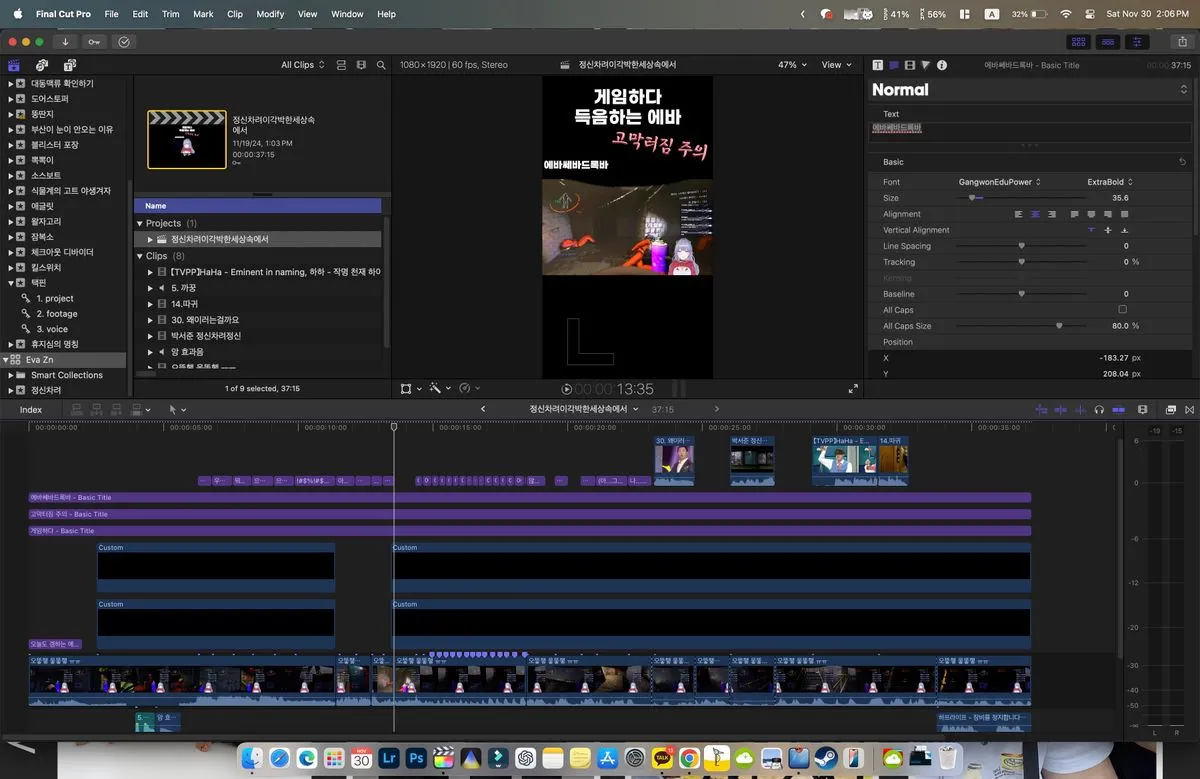Open the View options in viewer

(x=836, y=65)
